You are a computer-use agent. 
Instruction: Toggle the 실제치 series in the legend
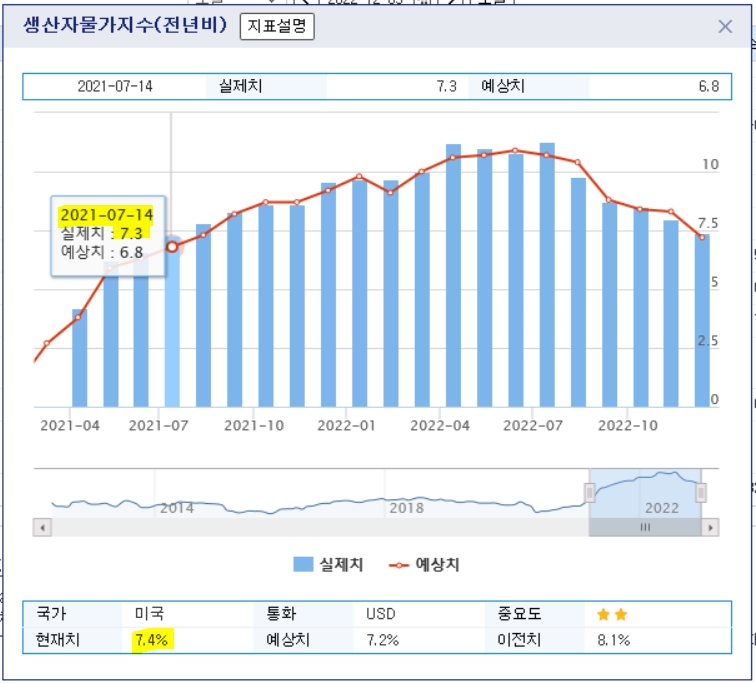[x=328, y=564]
